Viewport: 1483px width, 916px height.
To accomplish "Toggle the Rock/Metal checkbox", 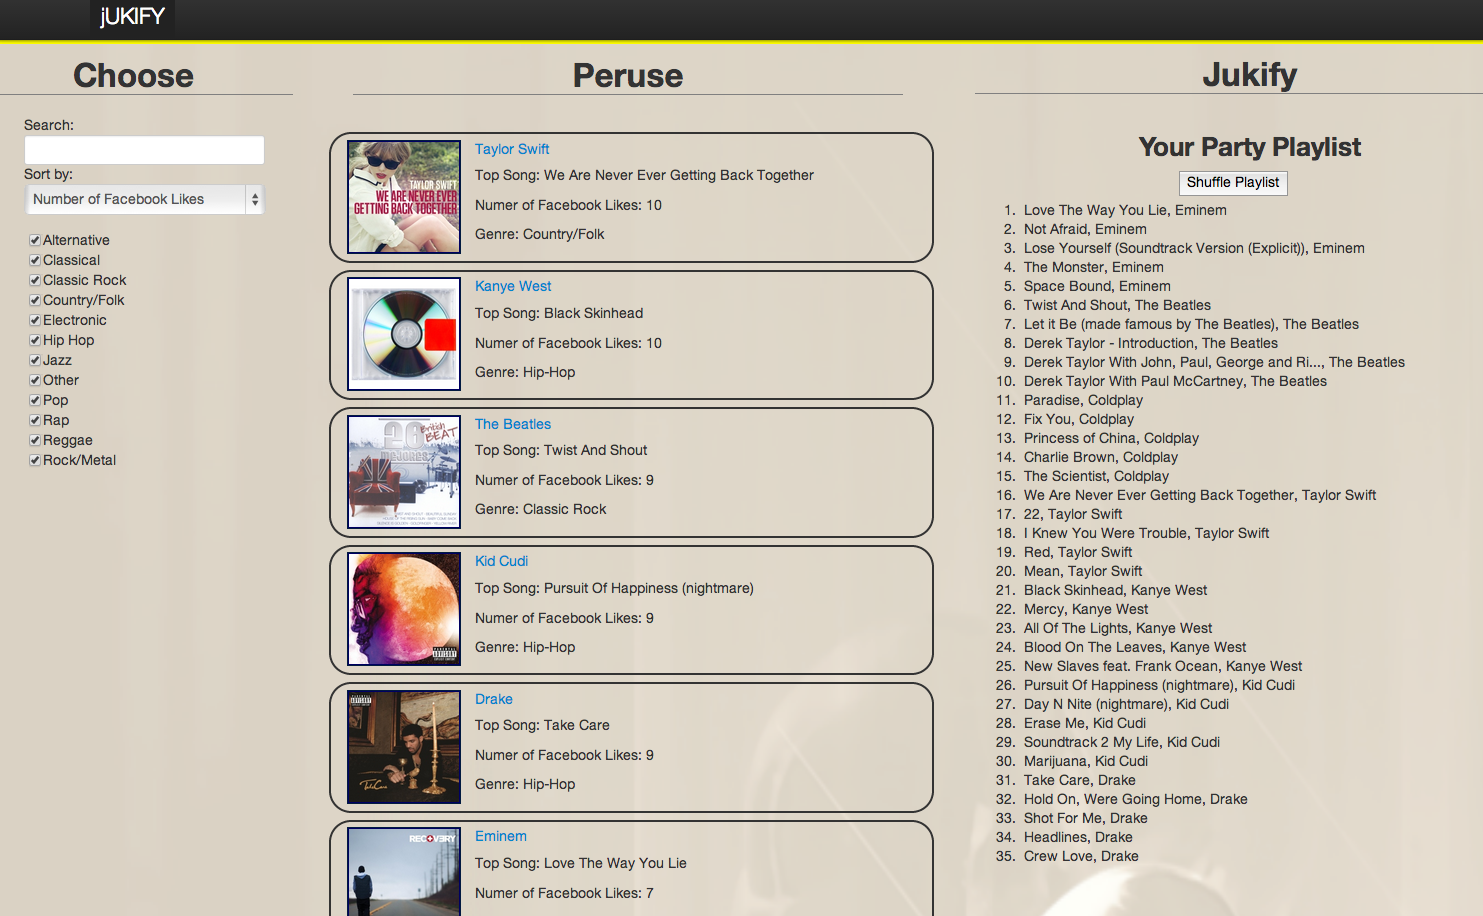I will pyautogui.click(x=35, y=460).
